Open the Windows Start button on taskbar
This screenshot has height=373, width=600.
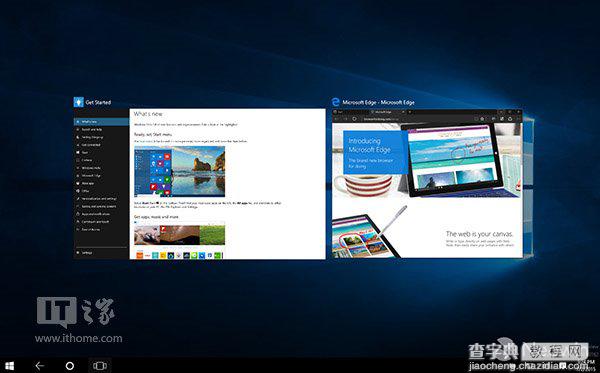(10, 365)
